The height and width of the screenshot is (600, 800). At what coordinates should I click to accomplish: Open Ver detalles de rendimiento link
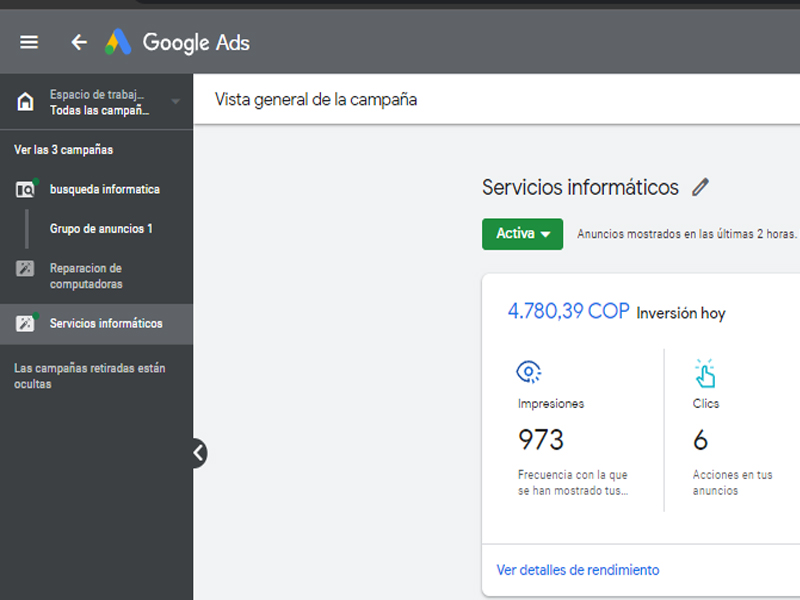tap(578, 570)
